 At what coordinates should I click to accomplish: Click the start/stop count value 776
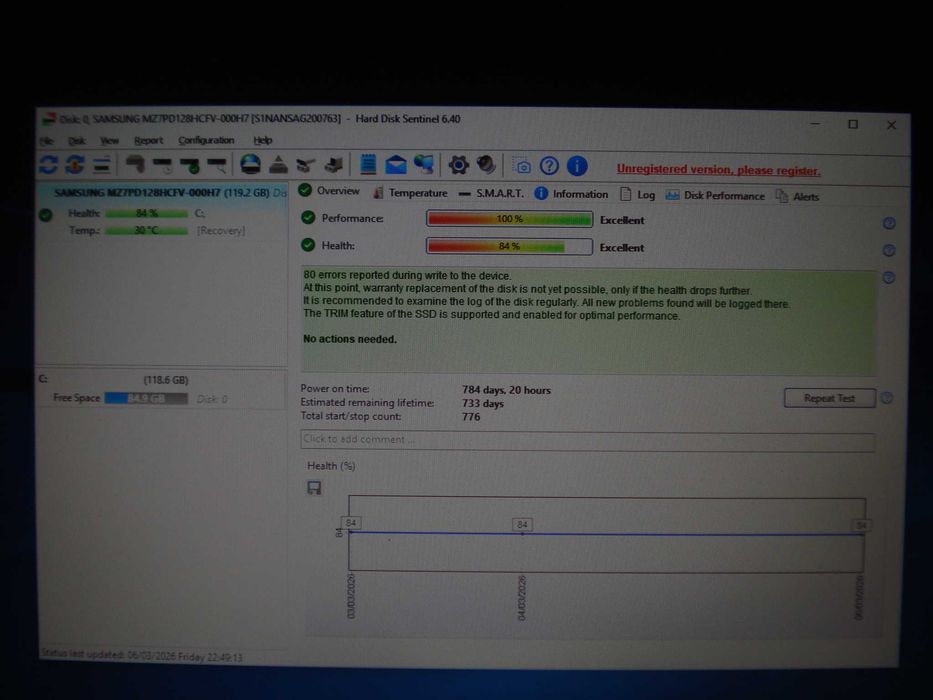(x=471, y=417)
